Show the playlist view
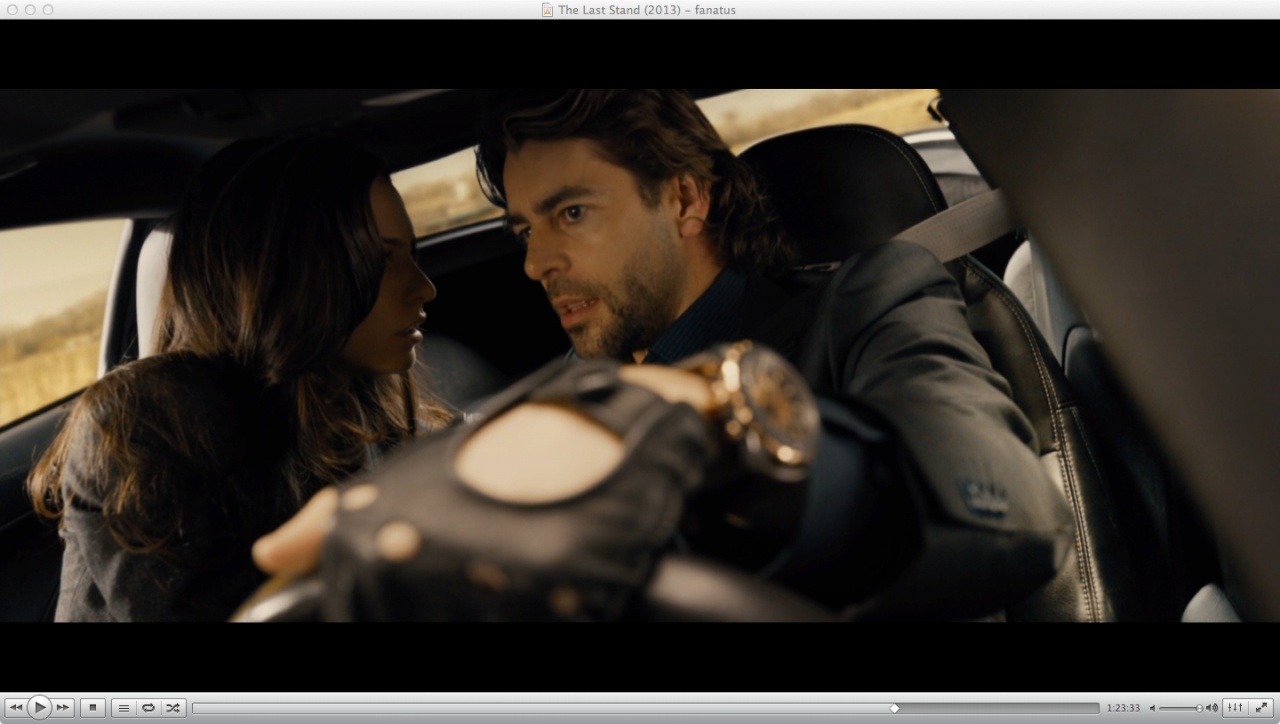Image resolution: width=1280 pixels, height=724 pixels. 124,708
